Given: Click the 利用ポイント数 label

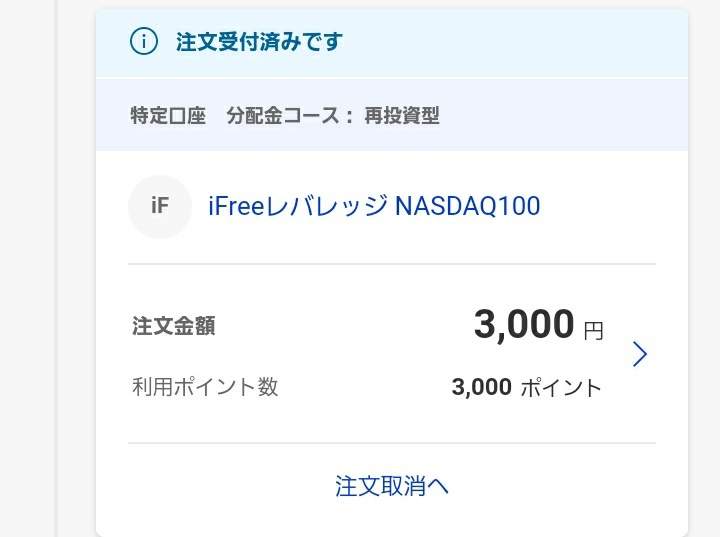Looking at the screenshot, I should [x=205, y=387].
